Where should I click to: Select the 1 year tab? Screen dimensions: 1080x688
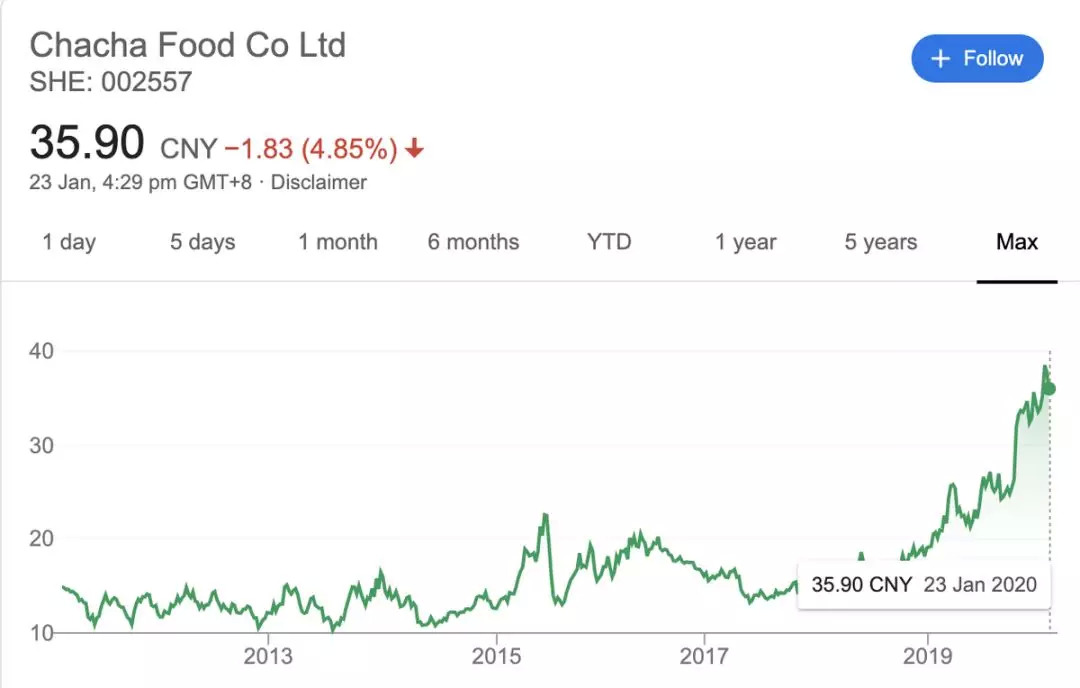[745, 242]
